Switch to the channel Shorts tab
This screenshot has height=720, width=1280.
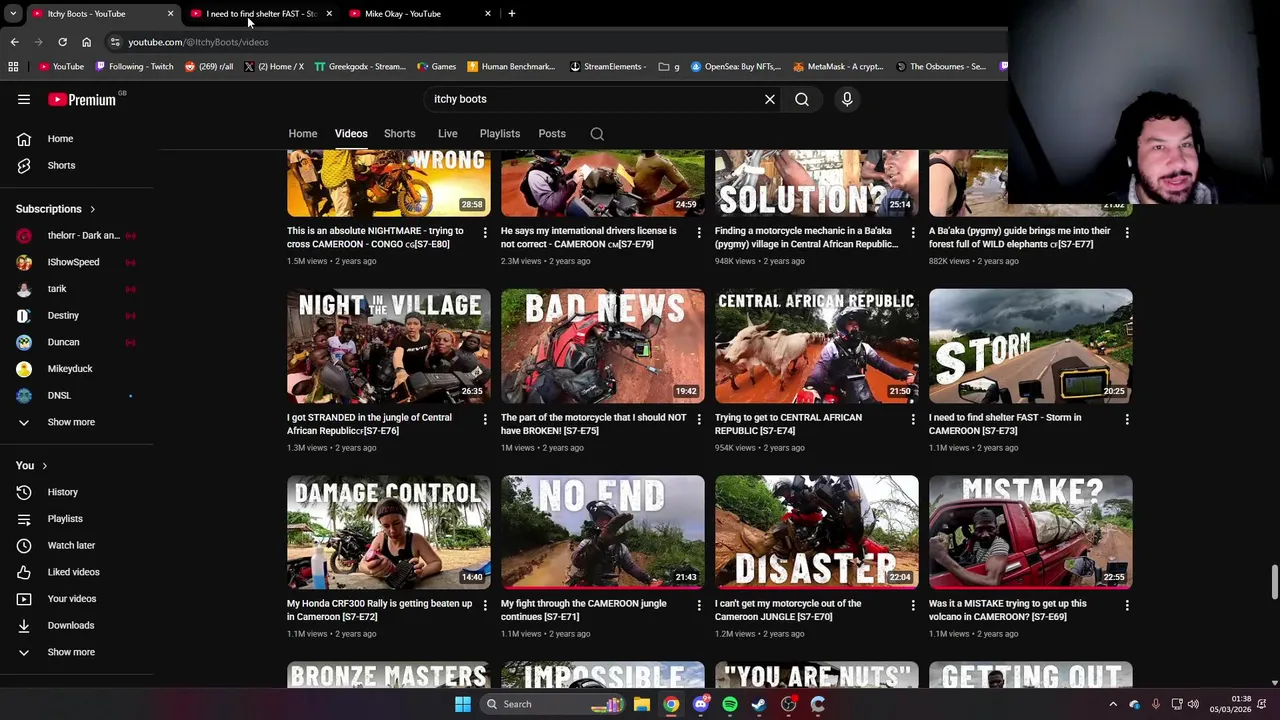point(400,134)
